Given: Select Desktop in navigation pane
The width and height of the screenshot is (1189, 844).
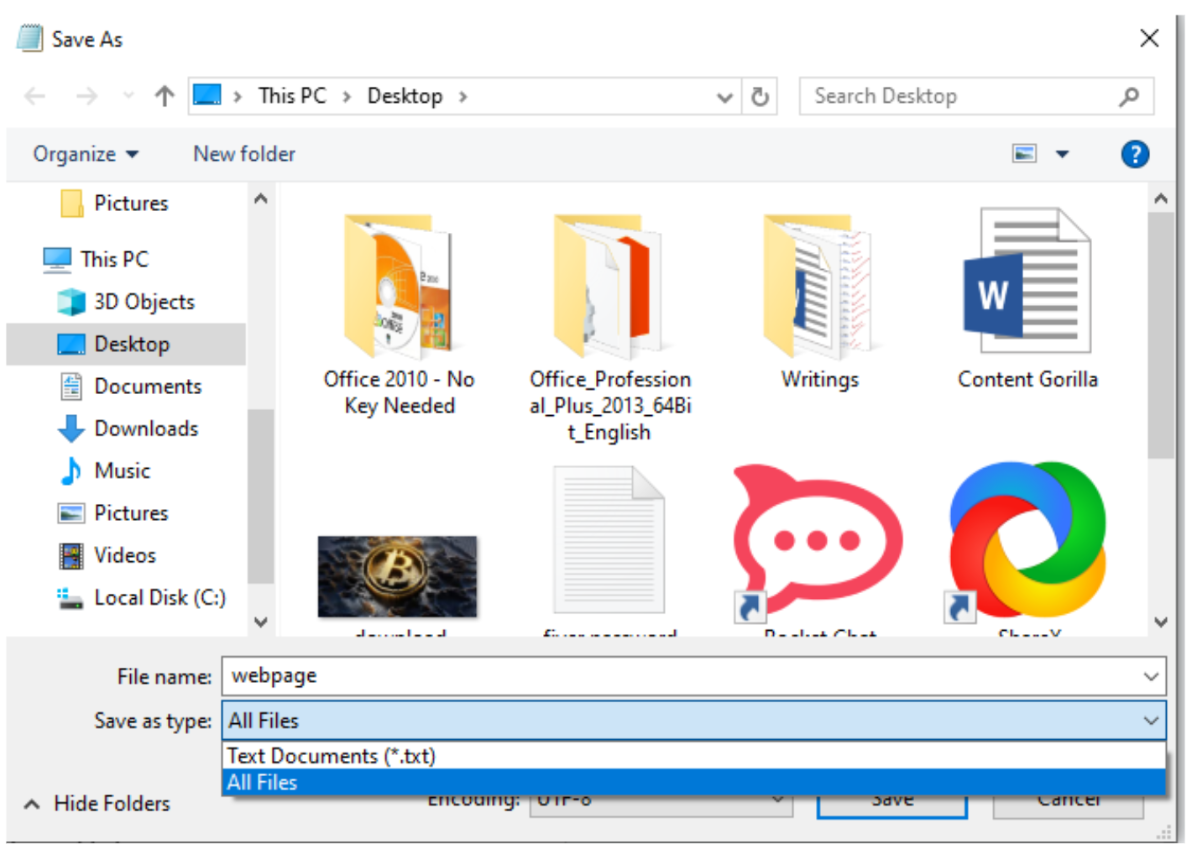Looking at the screenshot, I should (126, 344).
